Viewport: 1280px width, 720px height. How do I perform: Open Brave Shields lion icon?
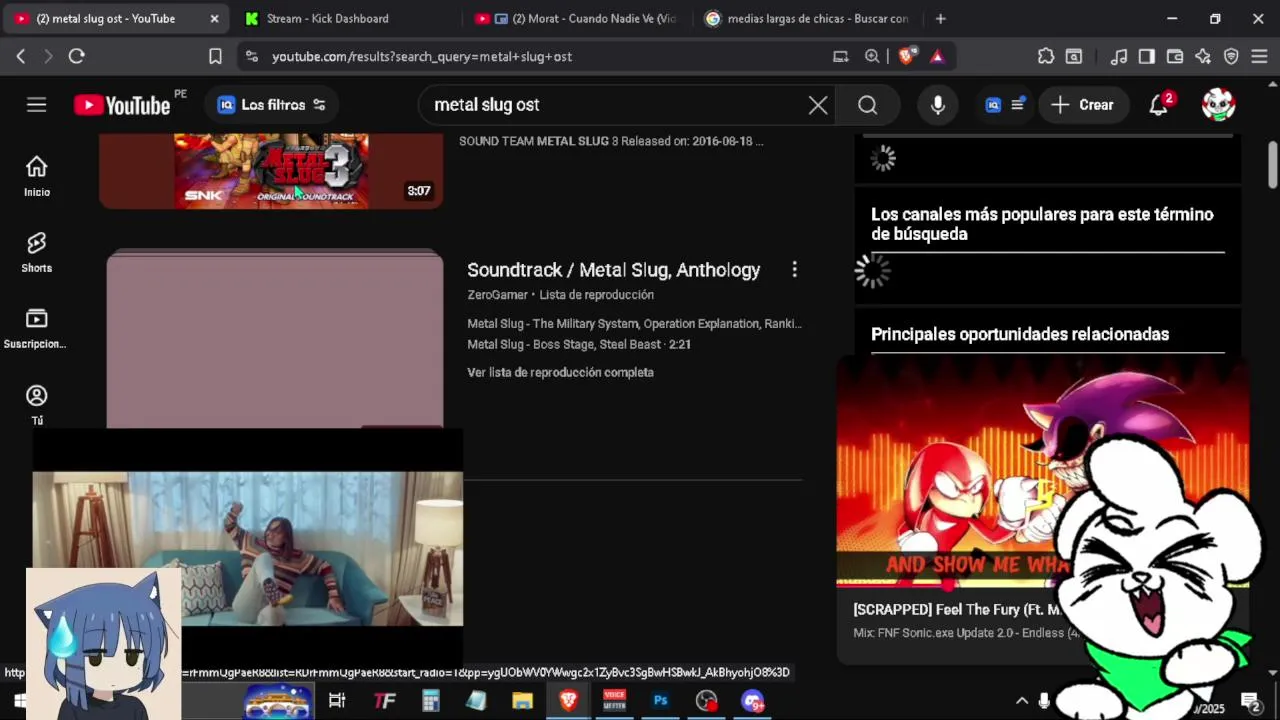click(906, 57)
